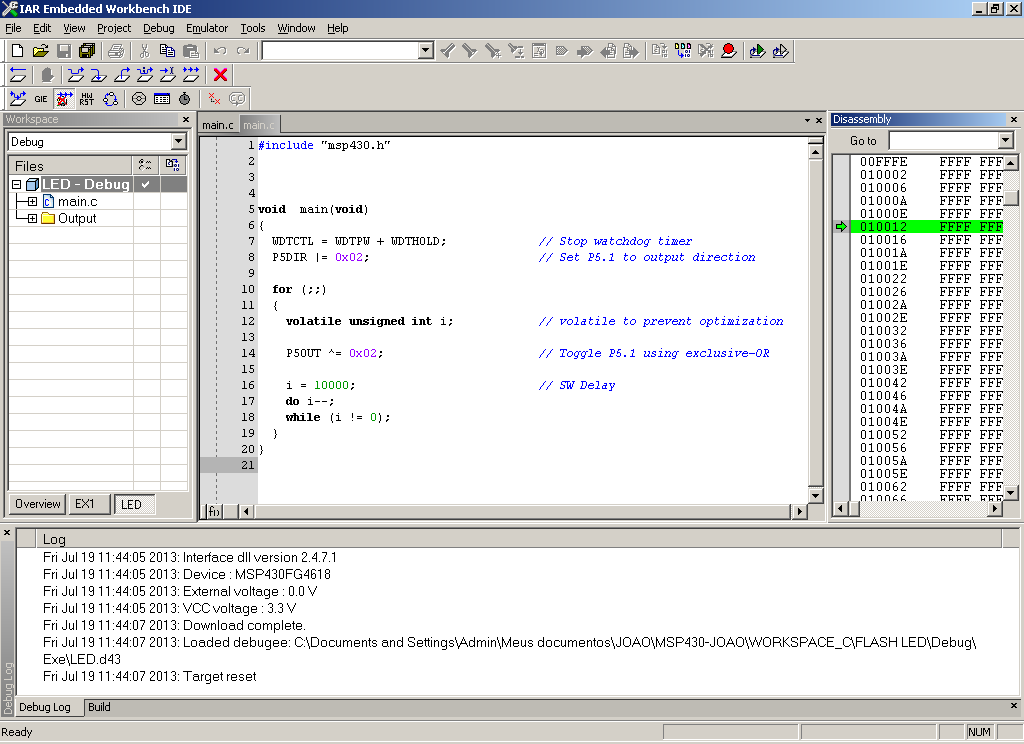Click the Open file folder icon
The image size is (1024, 744).
[40, 51]
